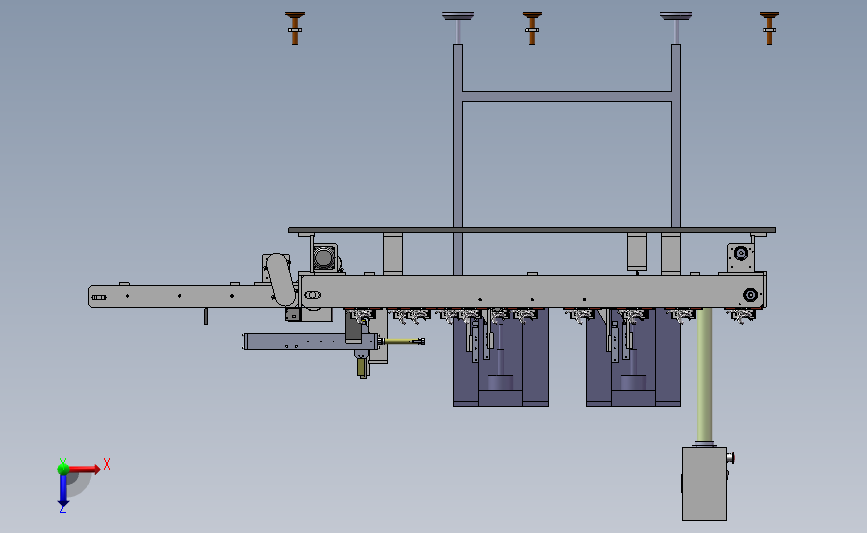Select the green vertical column above control box
This screenshot has height=533, width=867.
pos(704,376)
